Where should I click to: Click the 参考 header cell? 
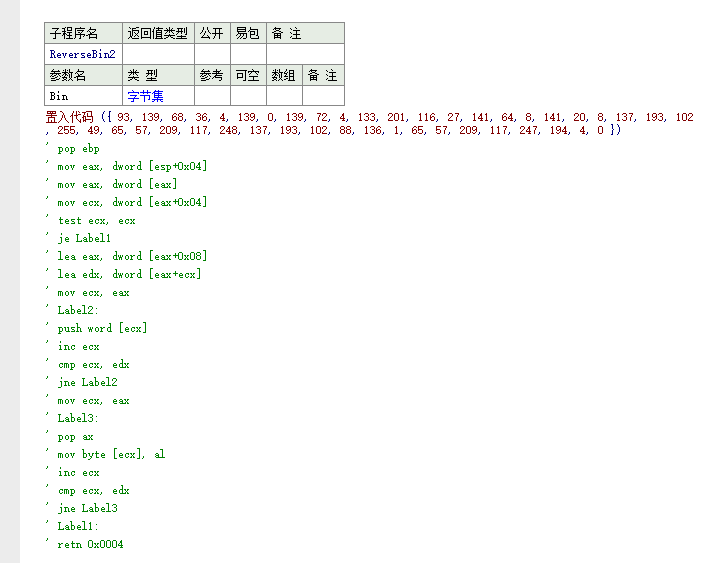(212, 75)
